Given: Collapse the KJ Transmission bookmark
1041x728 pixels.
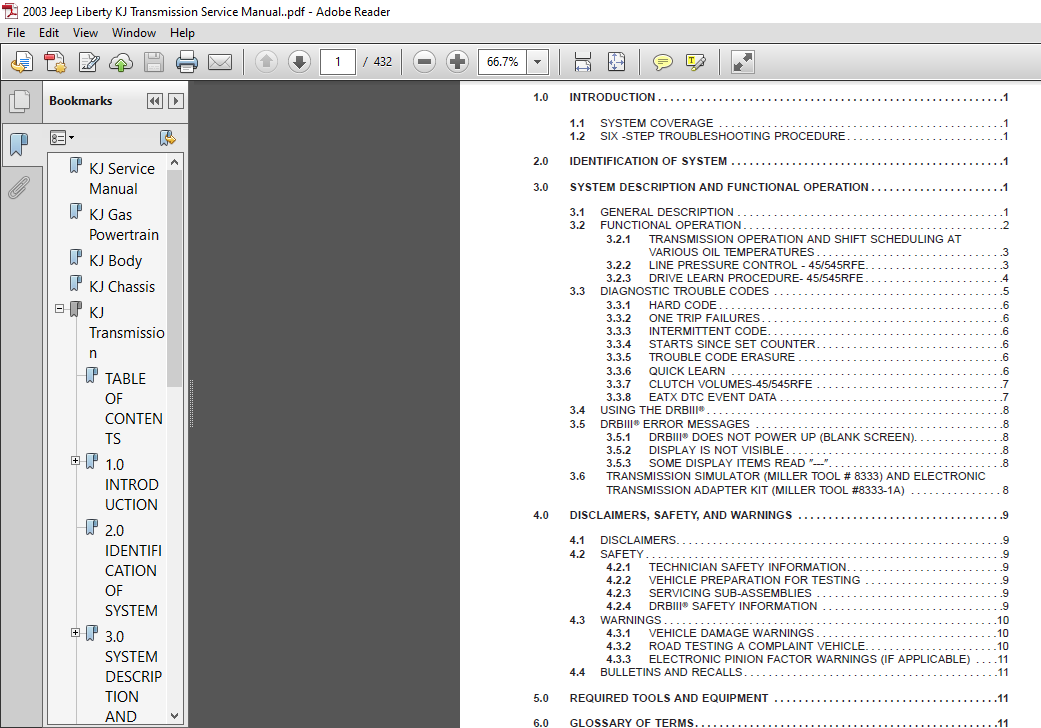Looking at the screenshot, I should pos(60,309).
